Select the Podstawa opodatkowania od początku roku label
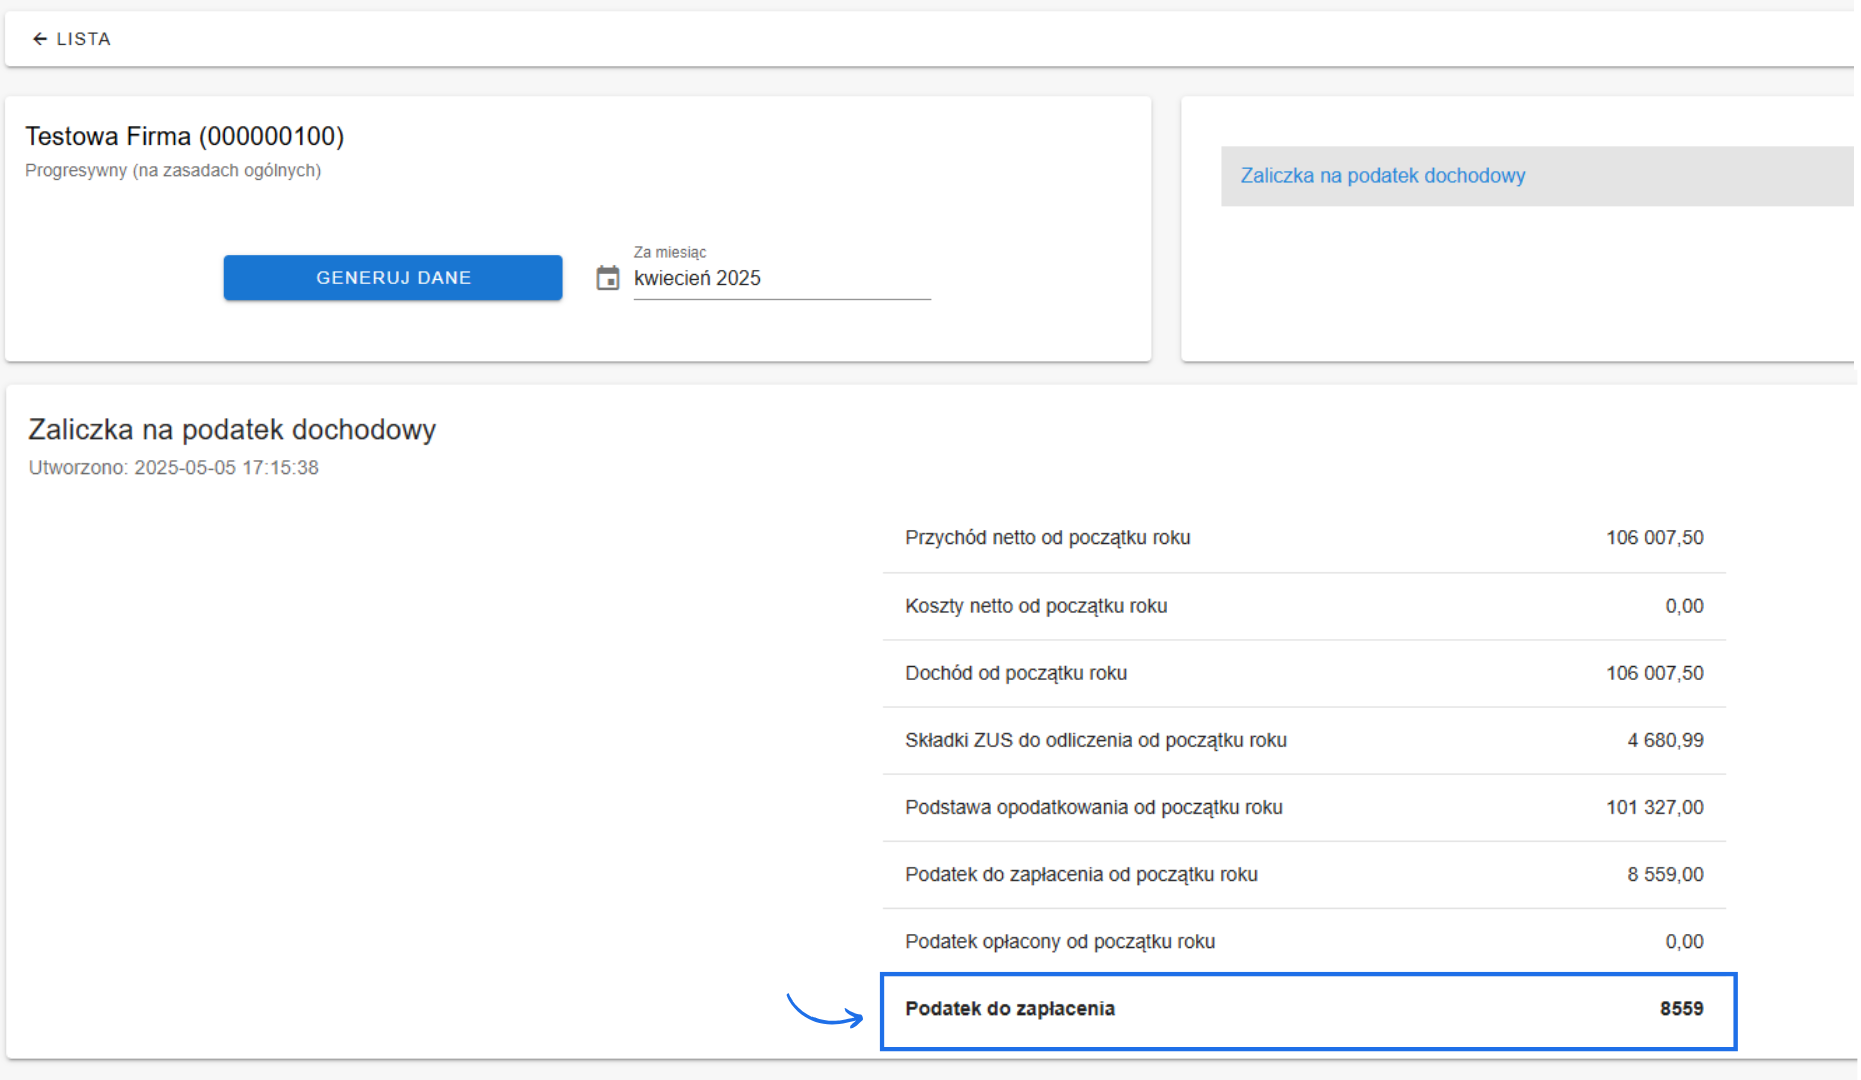The image size is (1861, 1080). tap(1093, 807)
